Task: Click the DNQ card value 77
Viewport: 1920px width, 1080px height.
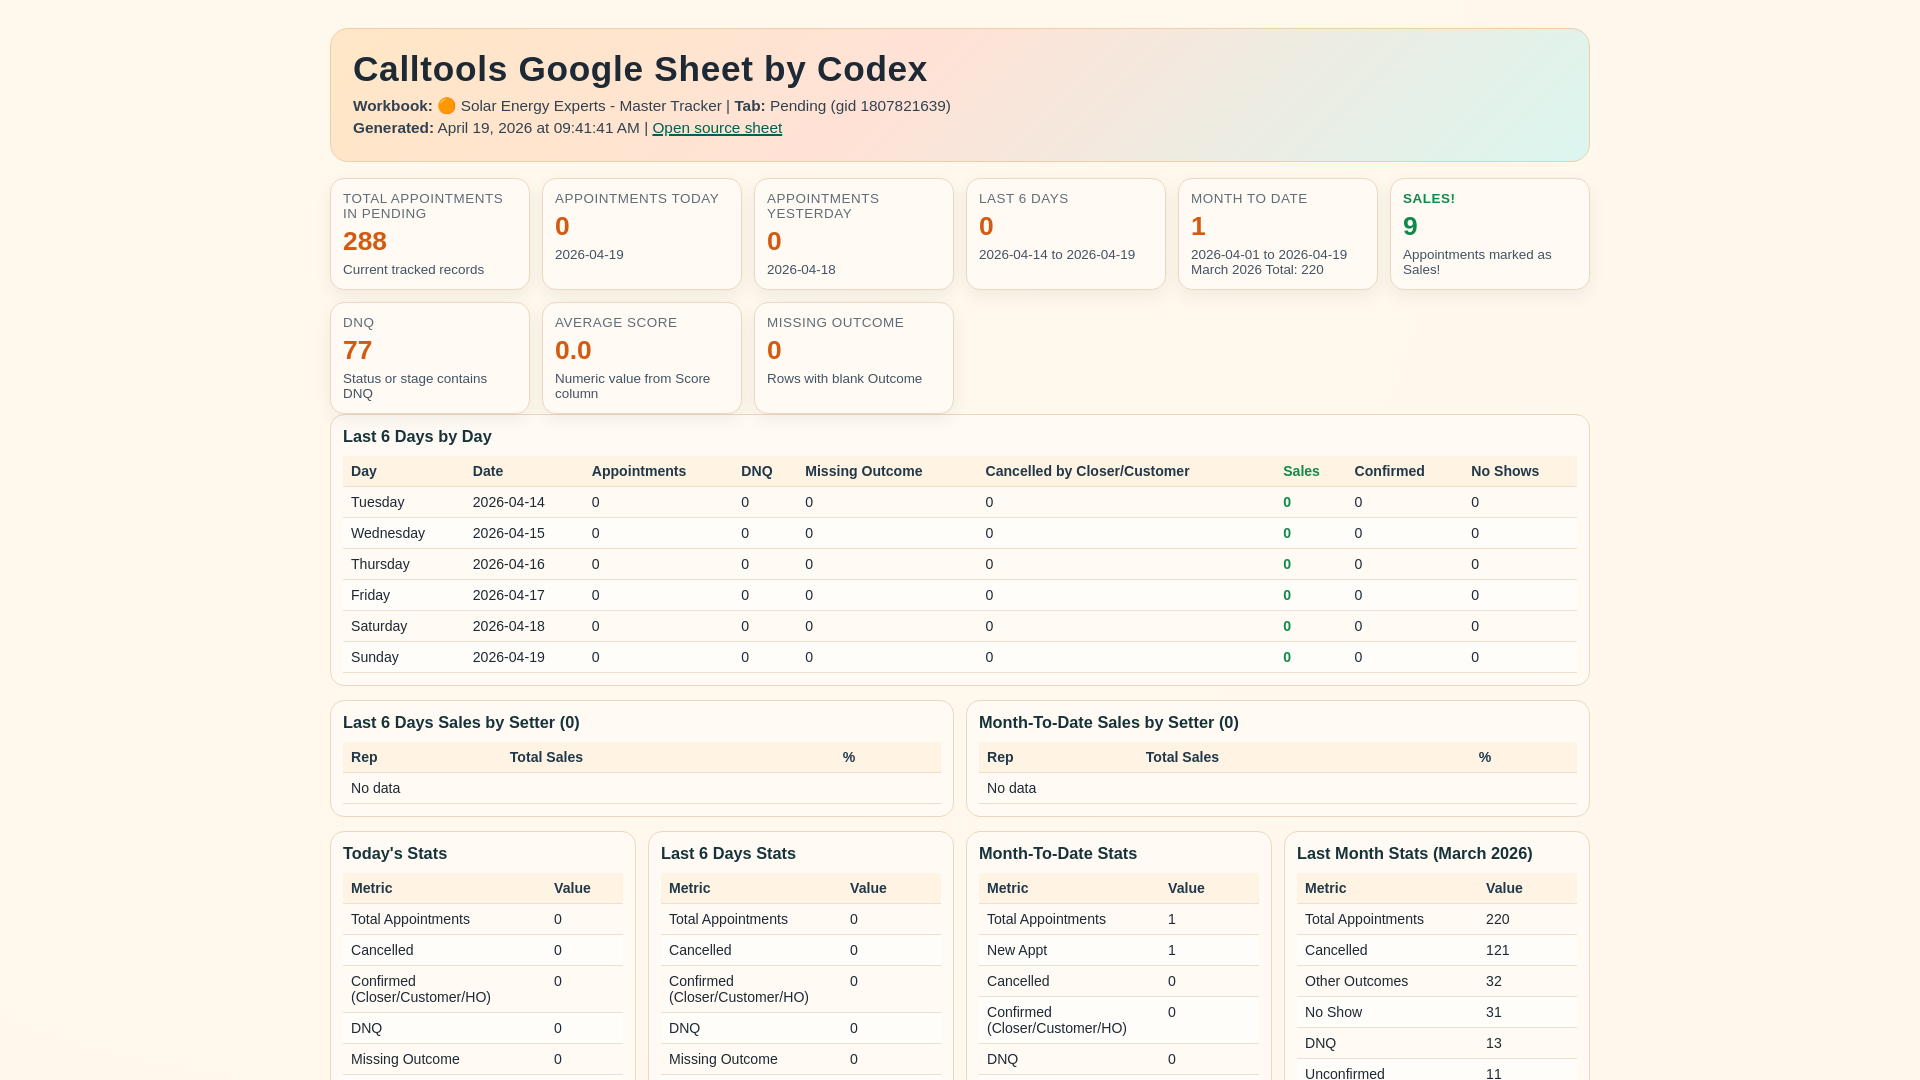Action: coord(358,350)
